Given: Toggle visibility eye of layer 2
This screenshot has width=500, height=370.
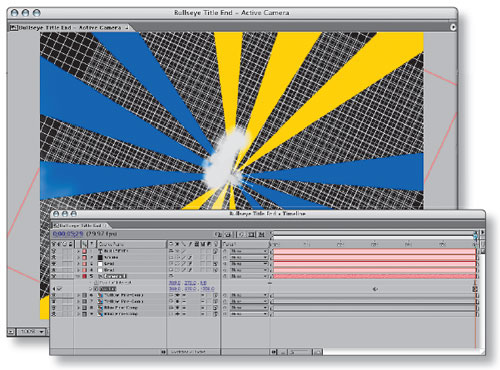Looking at the screenshot, I should [x=54, y=257].
